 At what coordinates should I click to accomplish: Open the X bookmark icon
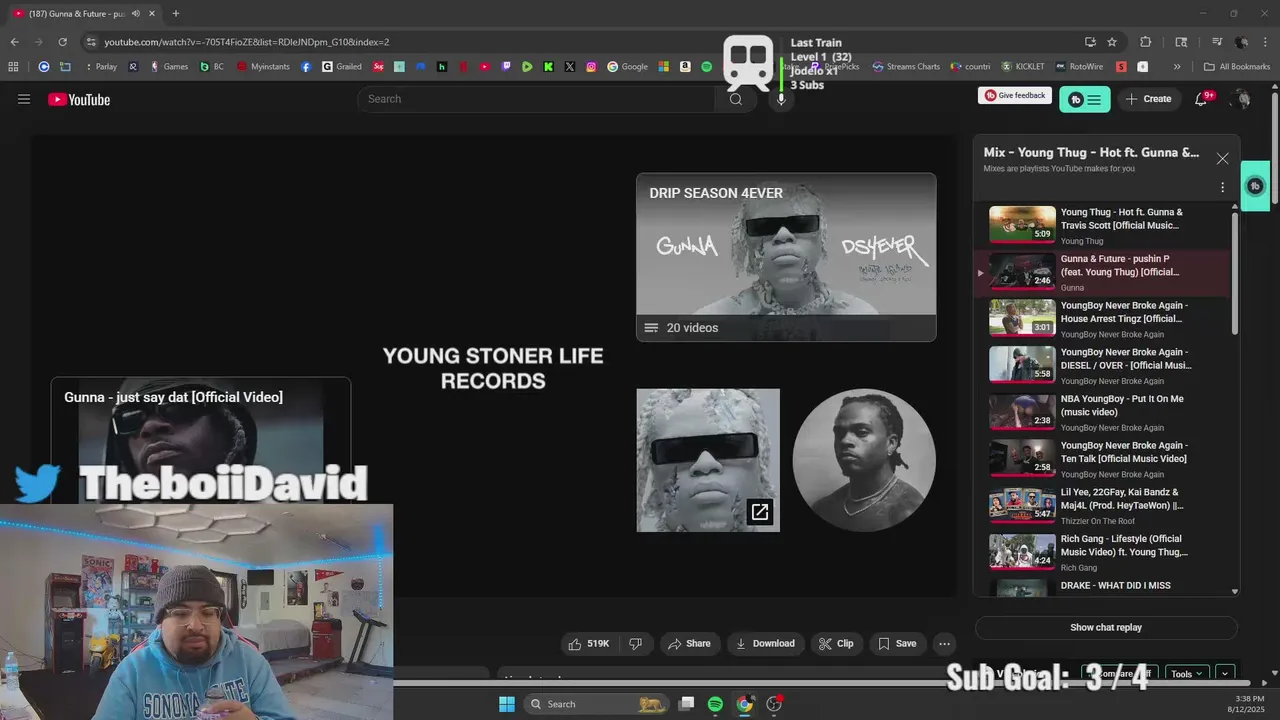[x=569, y=67]
